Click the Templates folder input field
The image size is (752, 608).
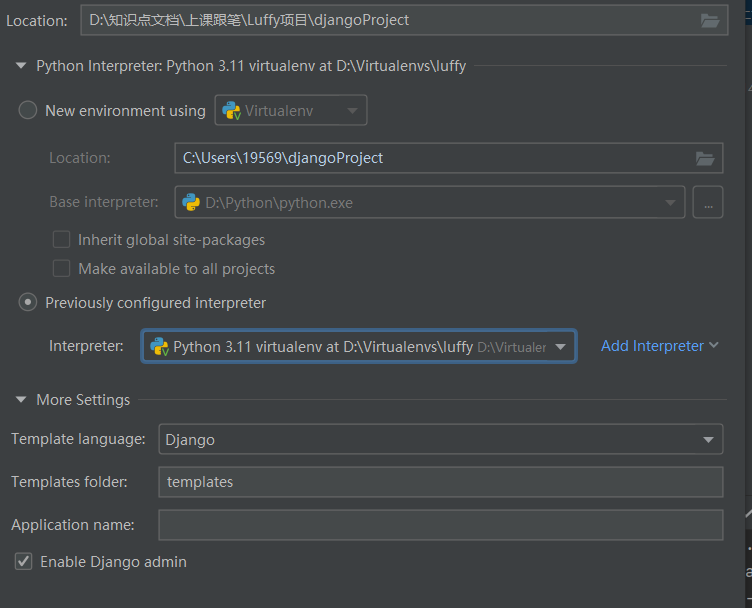coord(440,482)
